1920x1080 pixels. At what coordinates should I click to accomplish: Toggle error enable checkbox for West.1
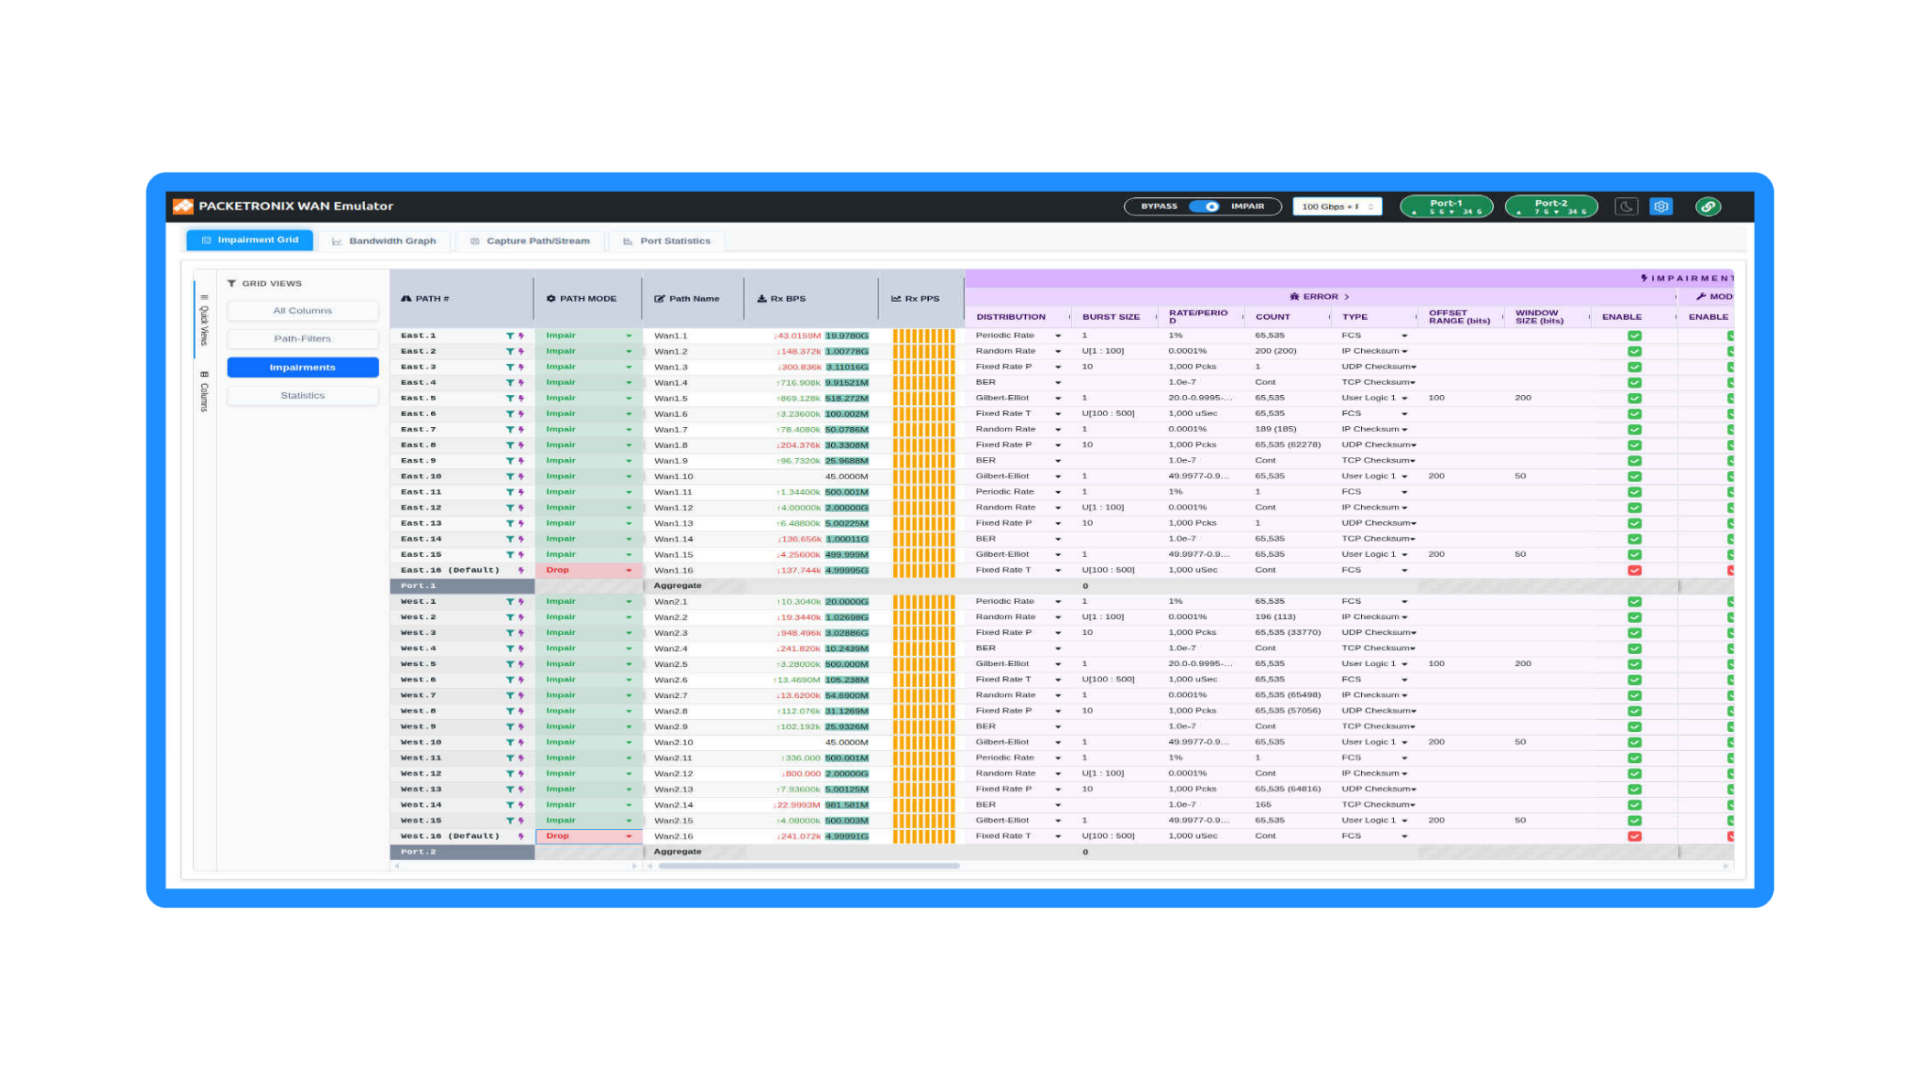click(x=1634, y=602)
